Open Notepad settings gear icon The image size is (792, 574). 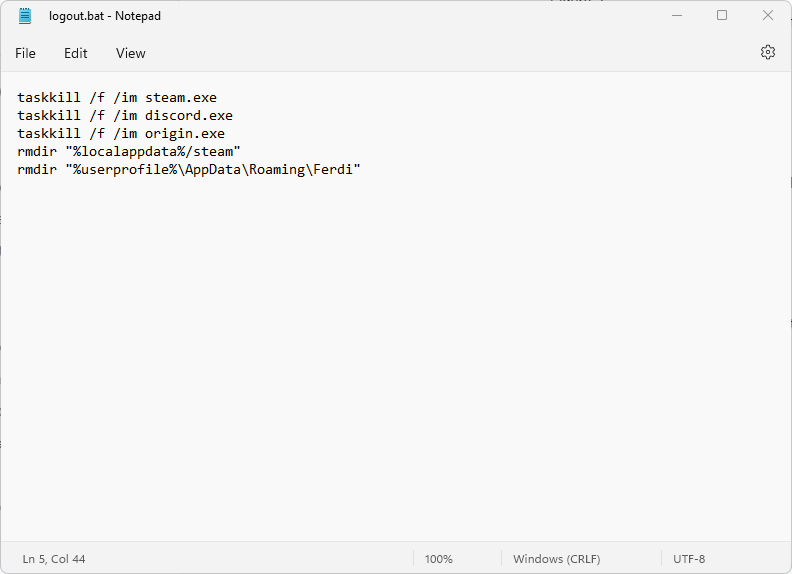768,52
